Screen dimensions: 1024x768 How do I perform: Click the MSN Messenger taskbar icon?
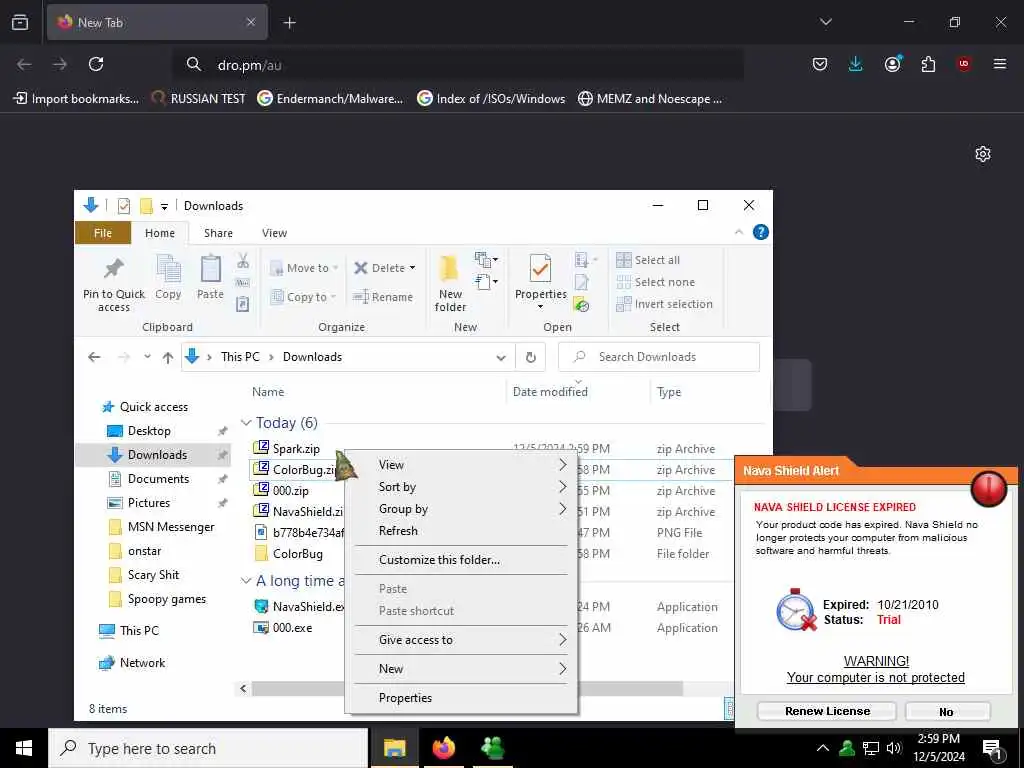point(493,748)
